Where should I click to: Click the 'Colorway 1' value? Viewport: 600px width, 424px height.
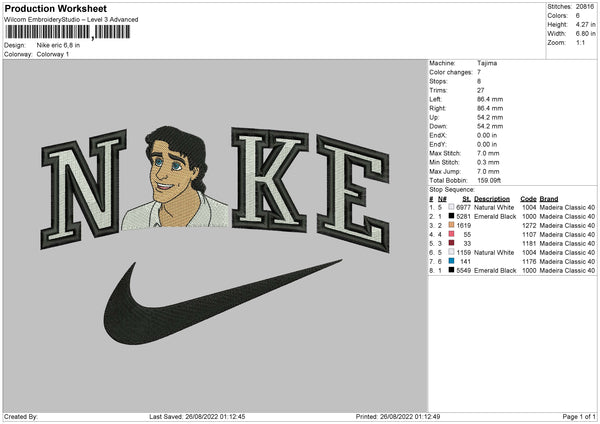(53, 54)
